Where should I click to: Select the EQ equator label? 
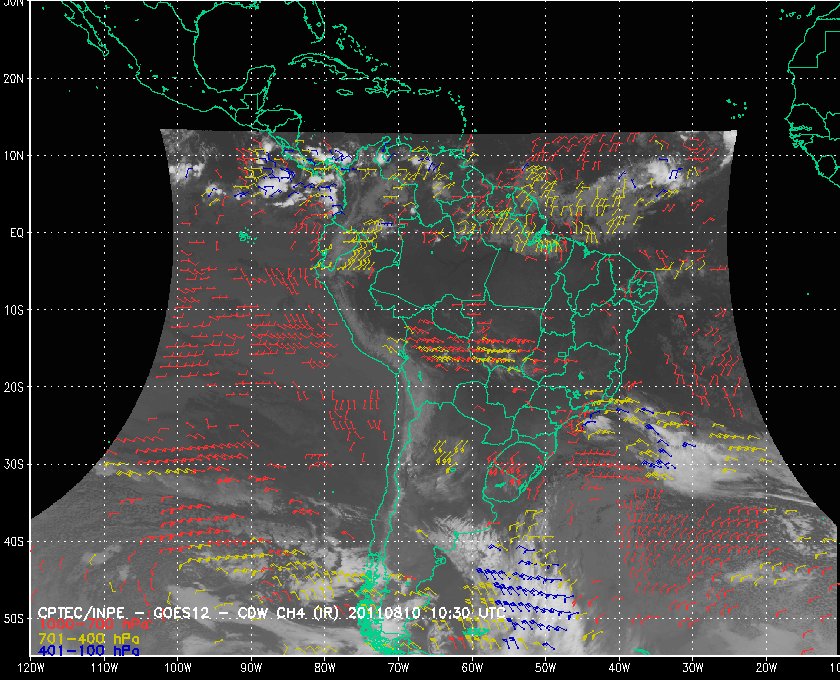(x=17, y=233)
